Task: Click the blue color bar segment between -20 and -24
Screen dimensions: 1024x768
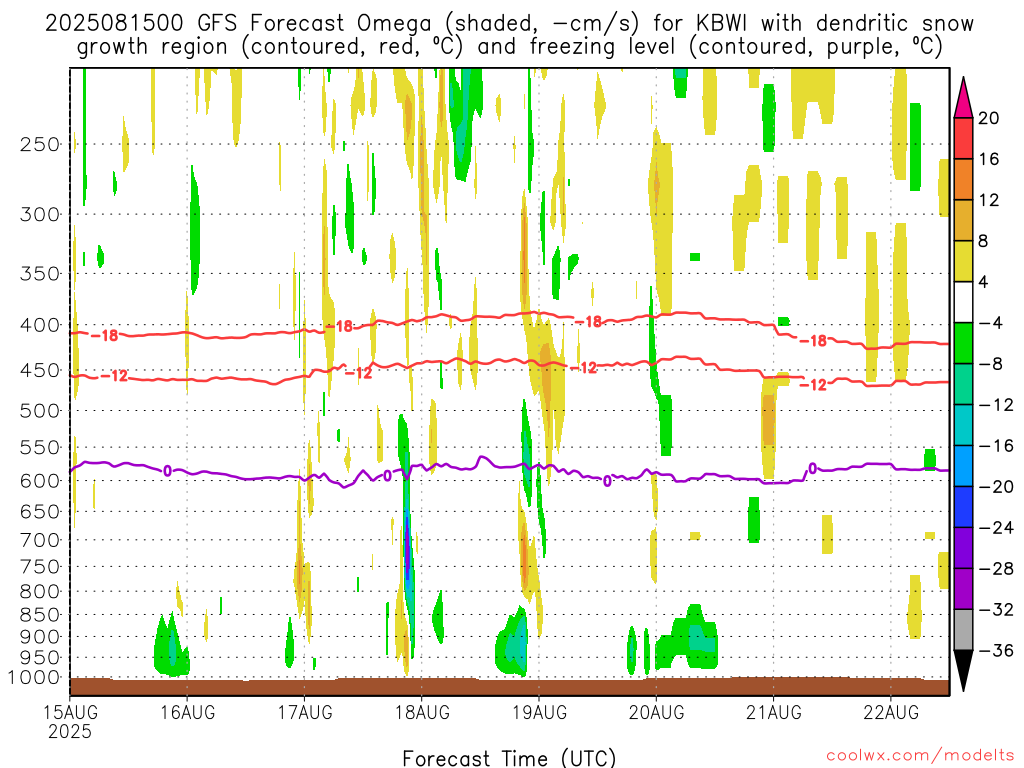Action: (x=963, y=507)
